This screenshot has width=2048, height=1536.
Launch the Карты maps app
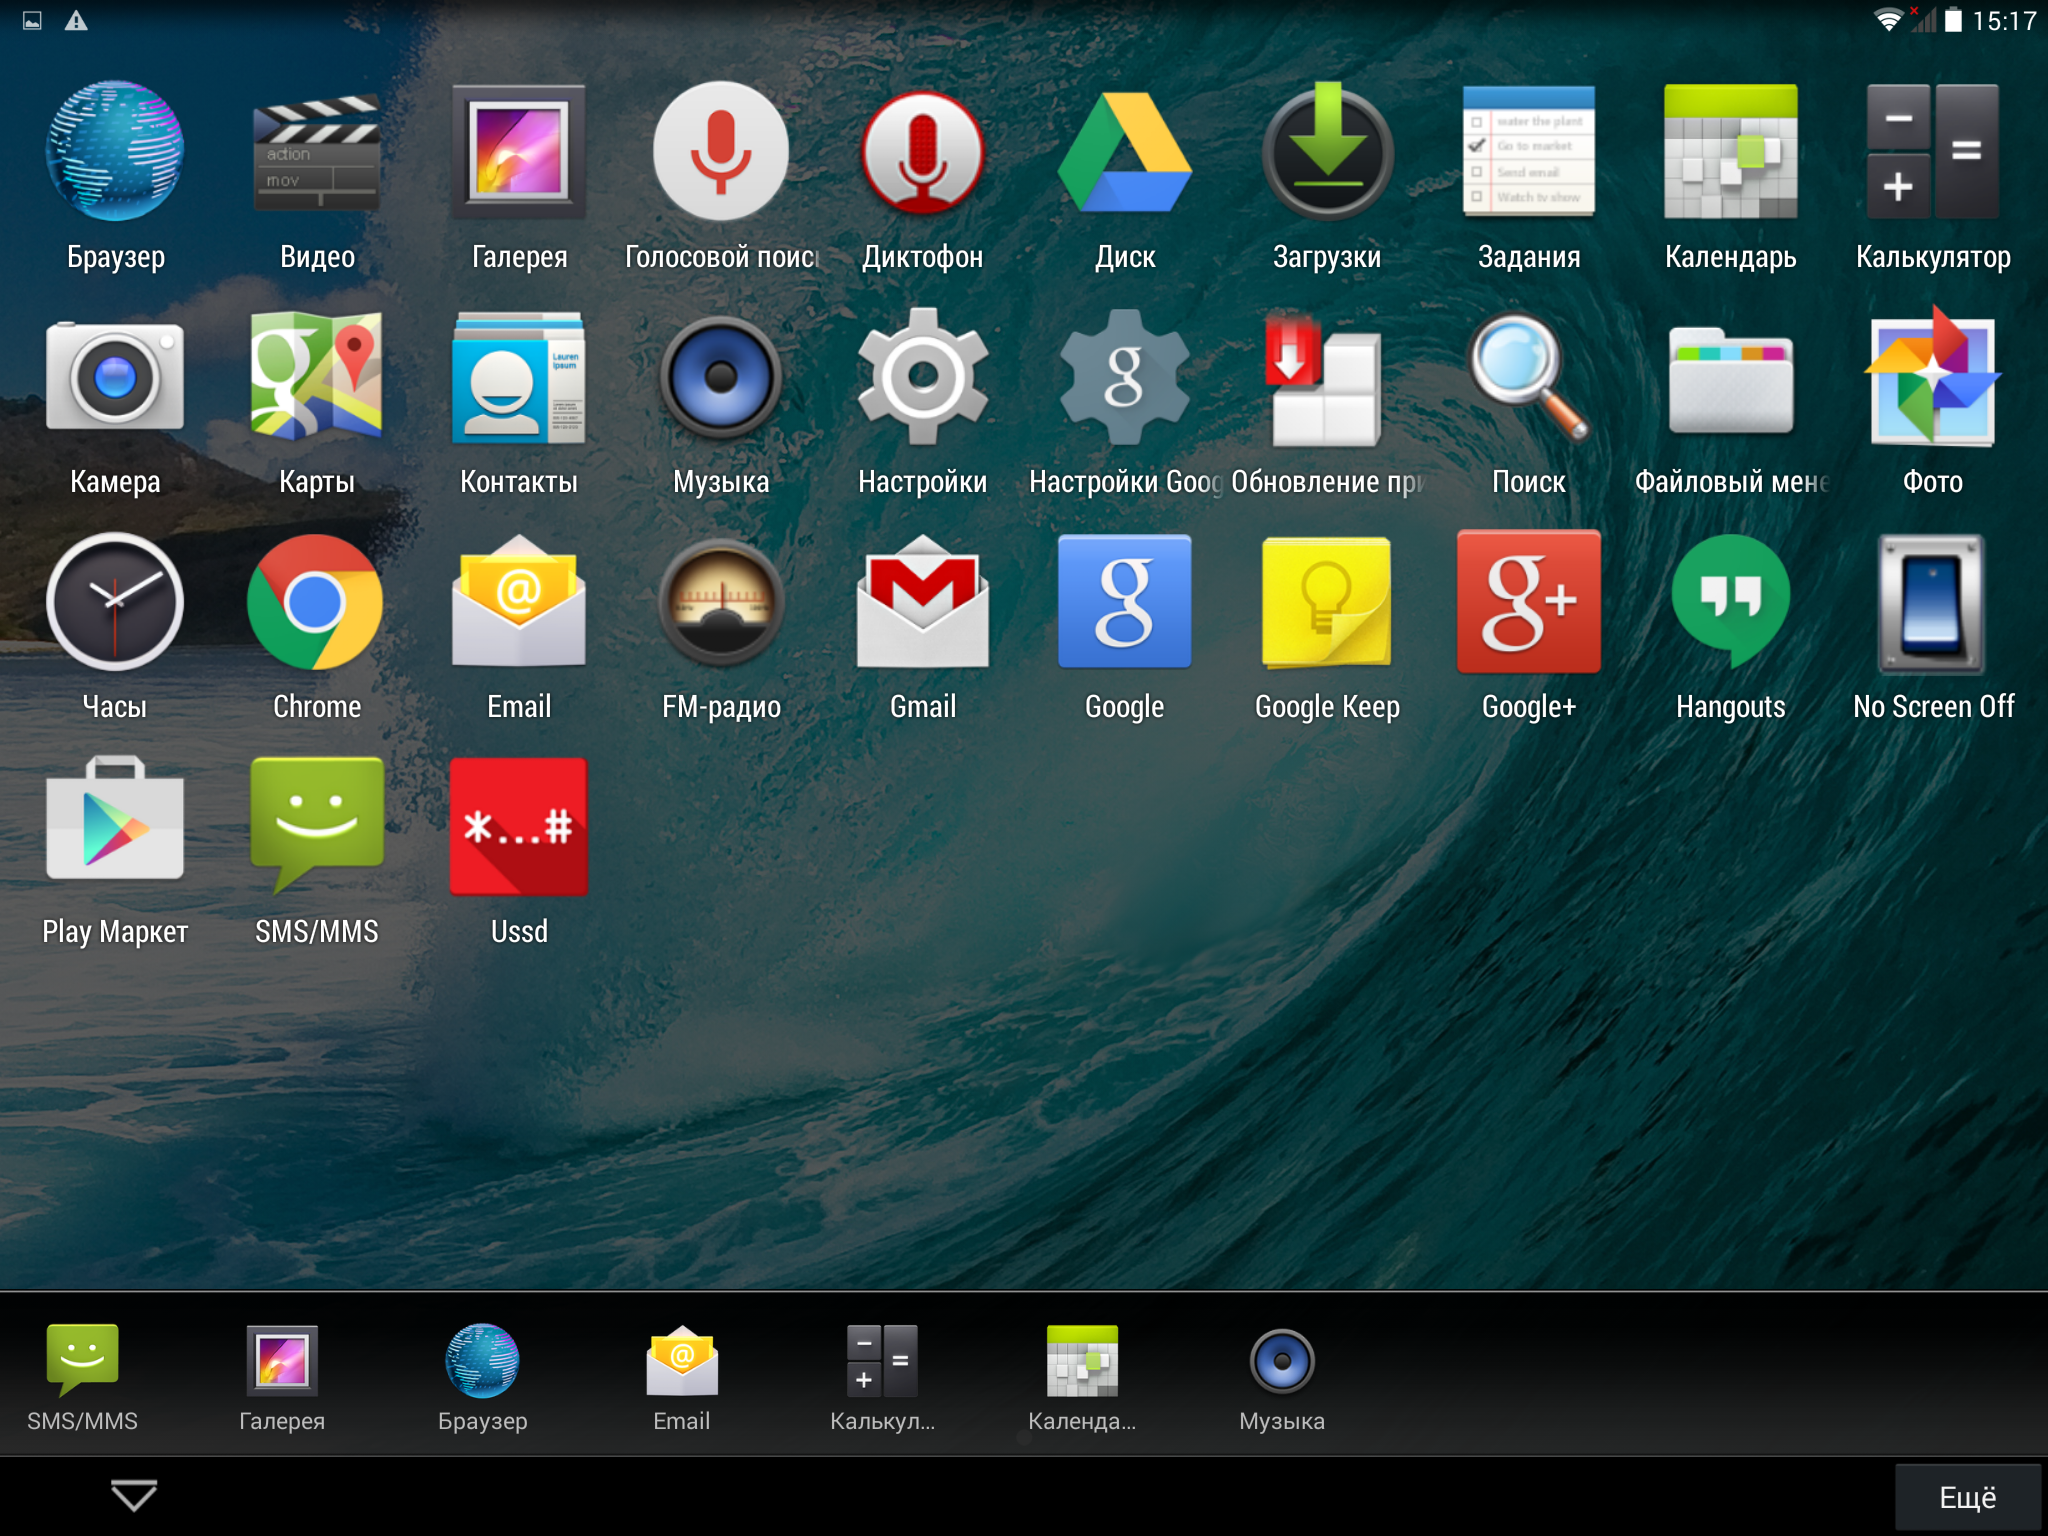click(317, 402)
